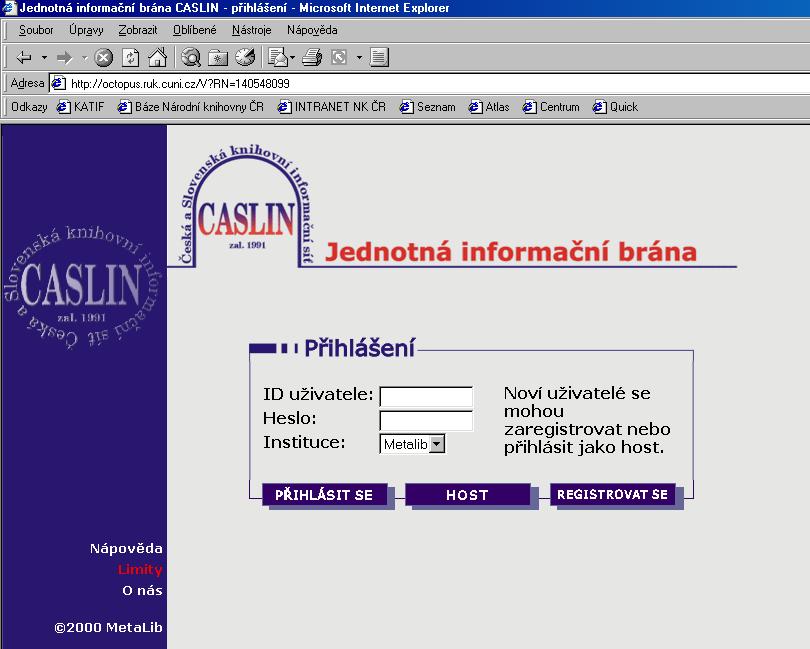Stop page loading with Stop icon
Image resolution: width=810 pixels, height=649 pixels.
(x=103, y=57)
